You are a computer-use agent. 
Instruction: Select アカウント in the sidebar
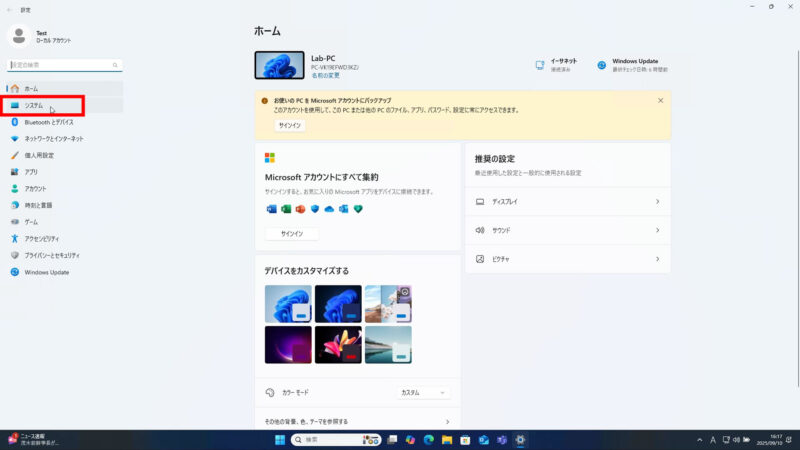pyautogui.click(x=35, y=188)
